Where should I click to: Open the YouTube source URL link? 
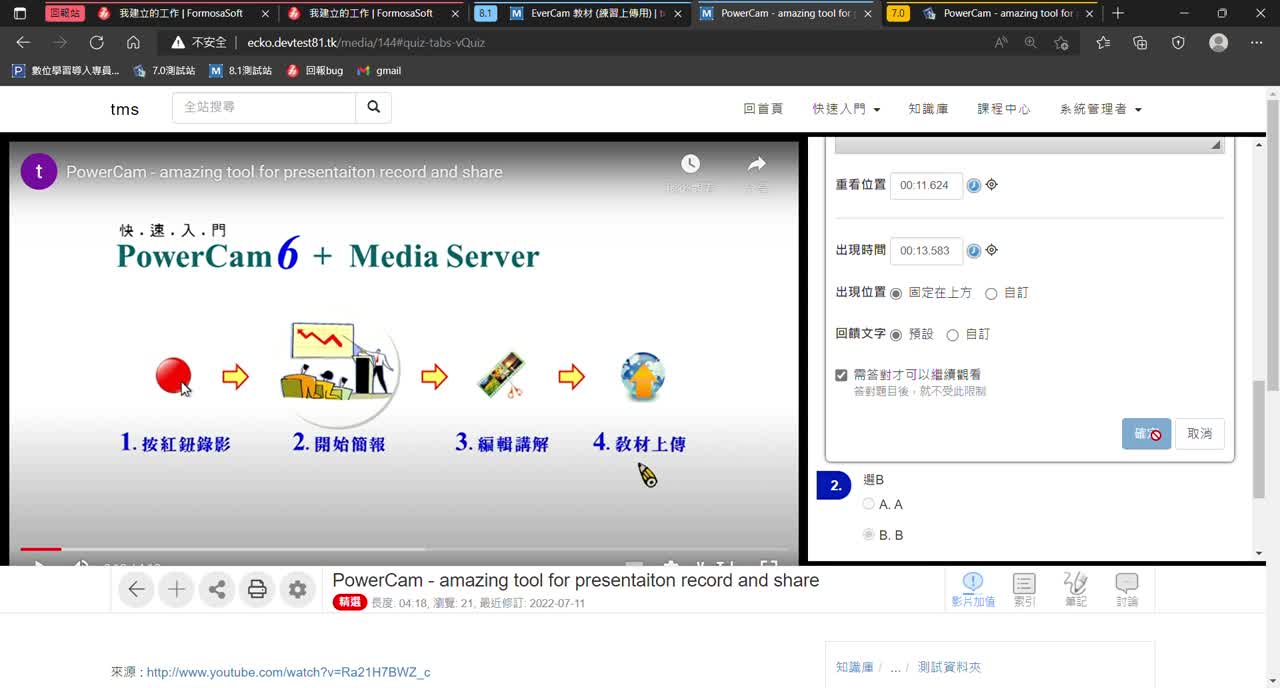pos(288,672)
